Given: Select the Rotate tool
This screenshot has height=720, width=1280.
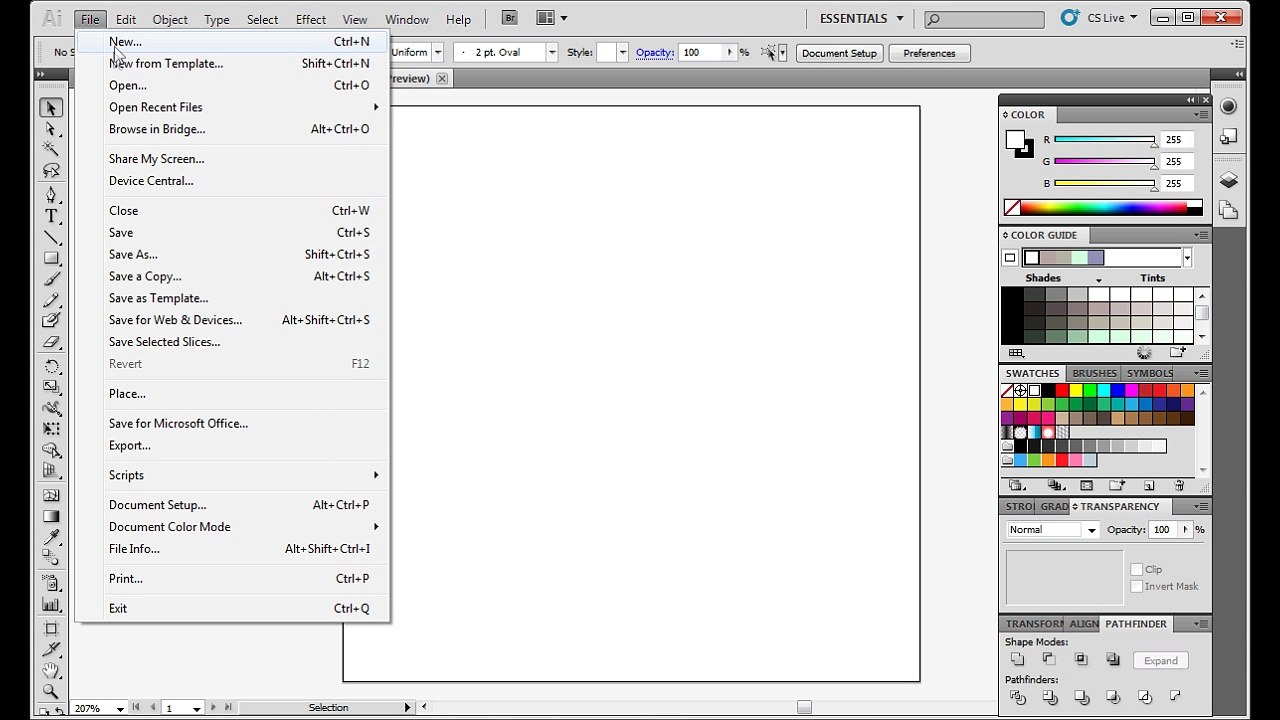Looking at the screenshot, I should pos(51,366).
